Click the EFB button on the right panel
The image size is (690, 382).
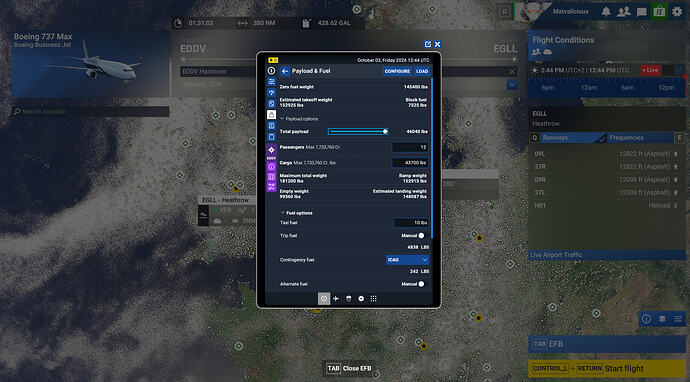coord(607,344)
